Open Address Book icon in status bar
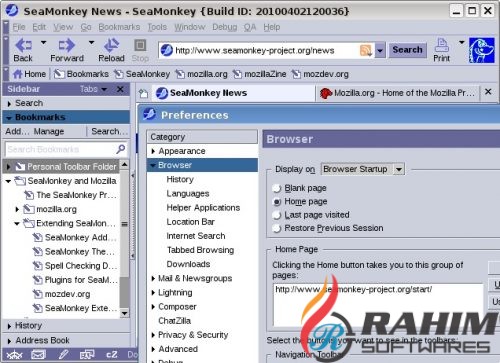This screenshot has width=500, height=363. pyautogui.click(x=87, y=355)
